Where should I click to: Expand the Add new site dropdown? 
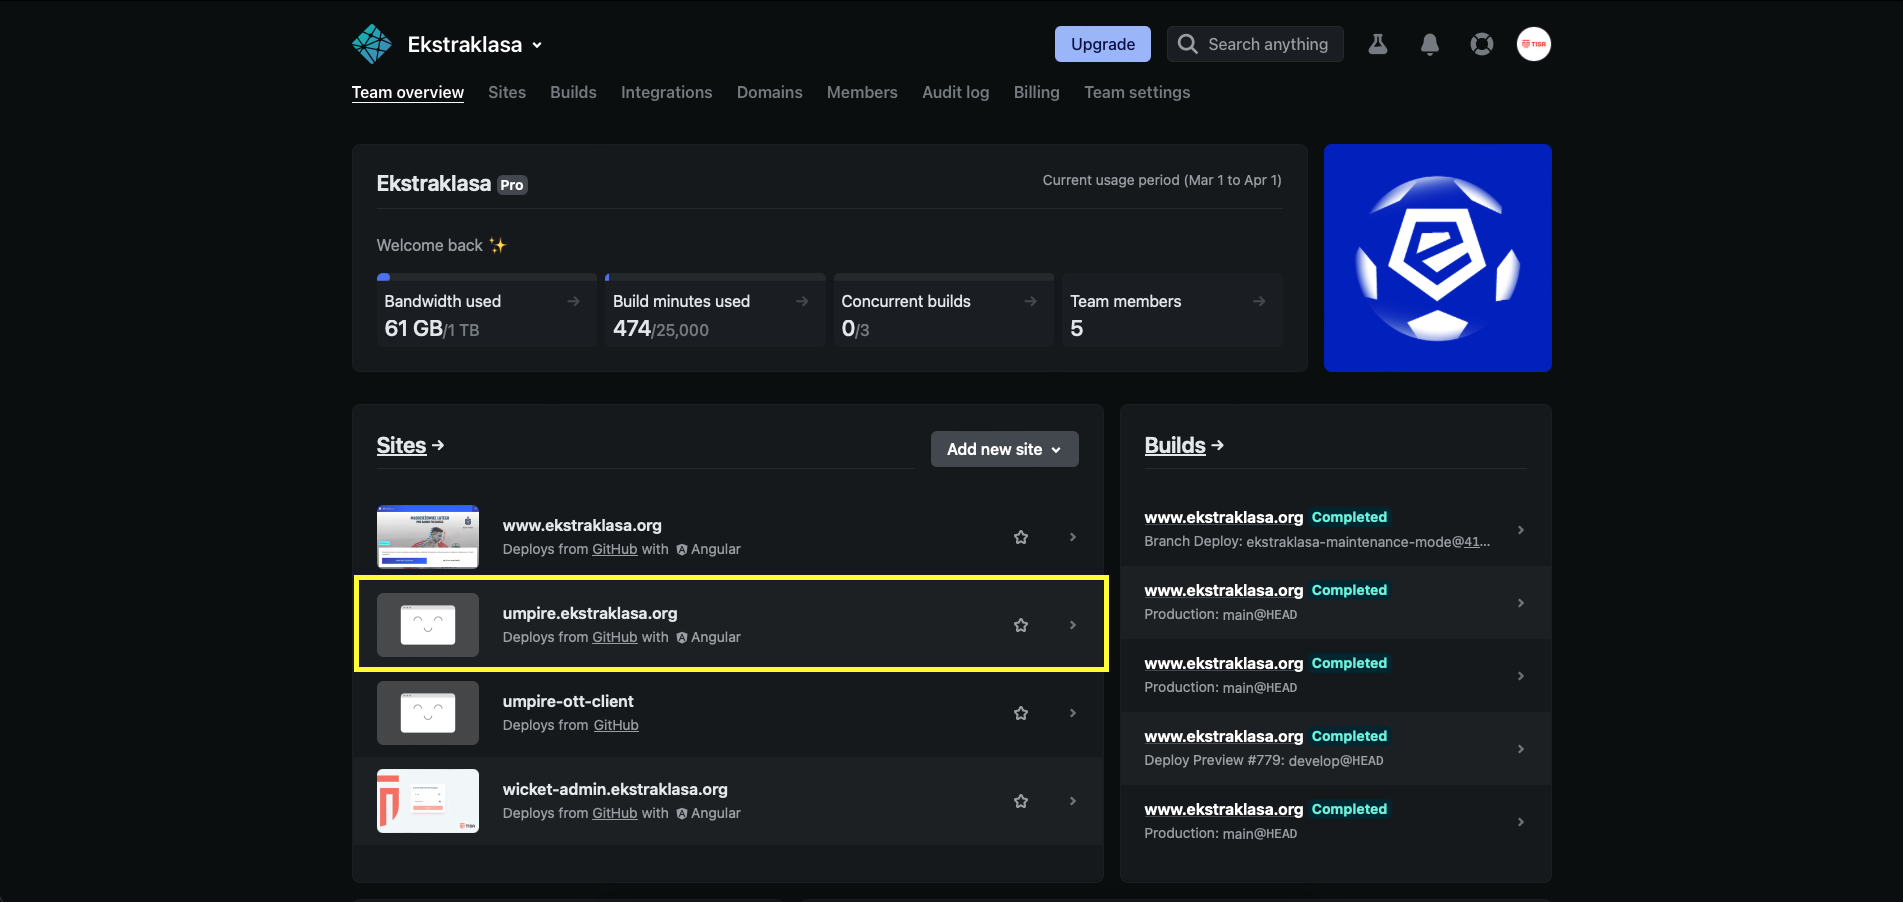1005,449
